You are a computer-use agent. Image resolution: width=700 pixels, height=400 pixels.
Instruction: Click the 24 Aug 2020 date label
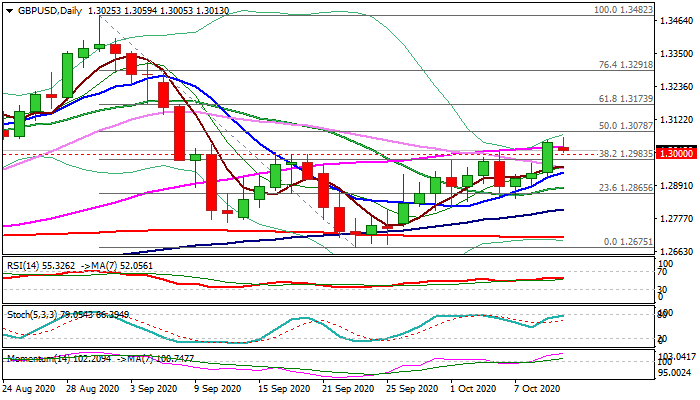coord(29,389)
